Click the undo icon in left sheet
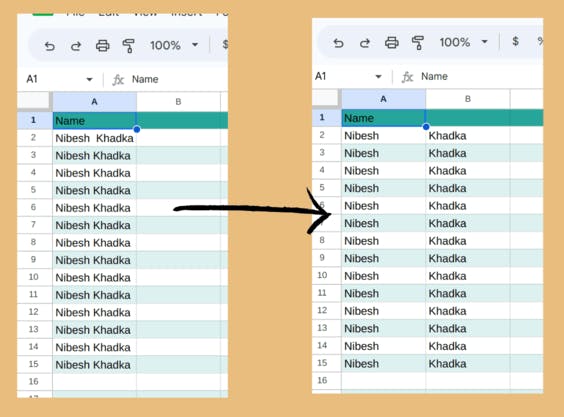 (50, 46)
